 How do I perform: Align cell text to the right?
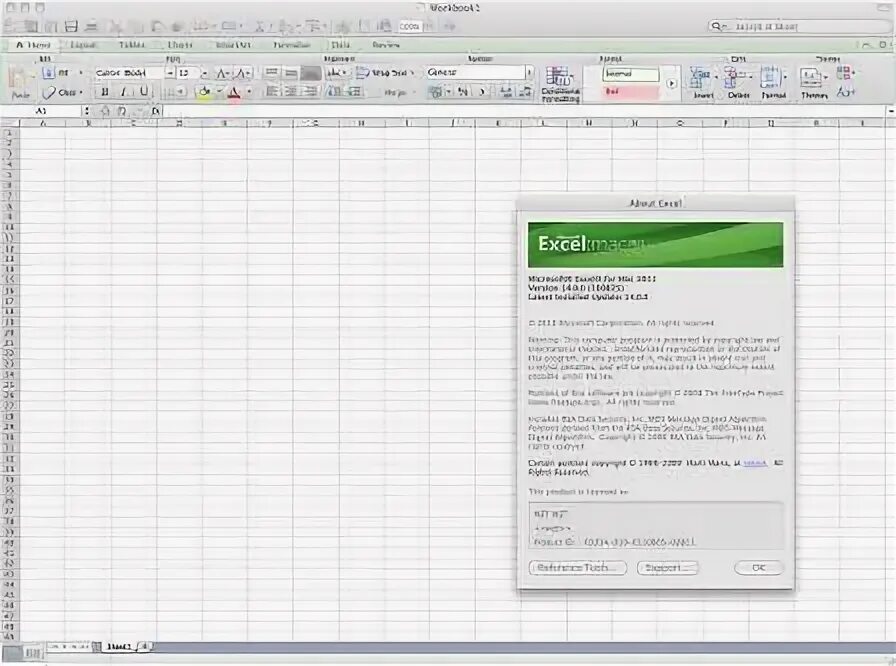pyautogui.click(x=310, y=91)
